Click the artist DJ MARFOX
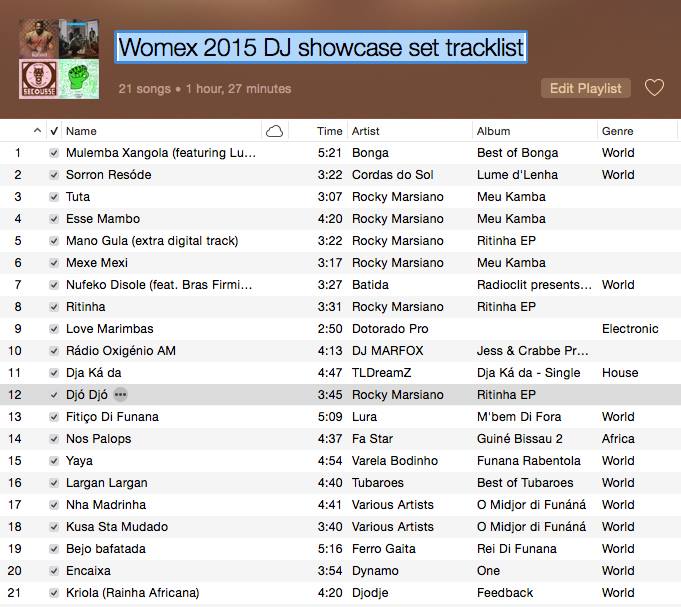 tap(387, 351)
